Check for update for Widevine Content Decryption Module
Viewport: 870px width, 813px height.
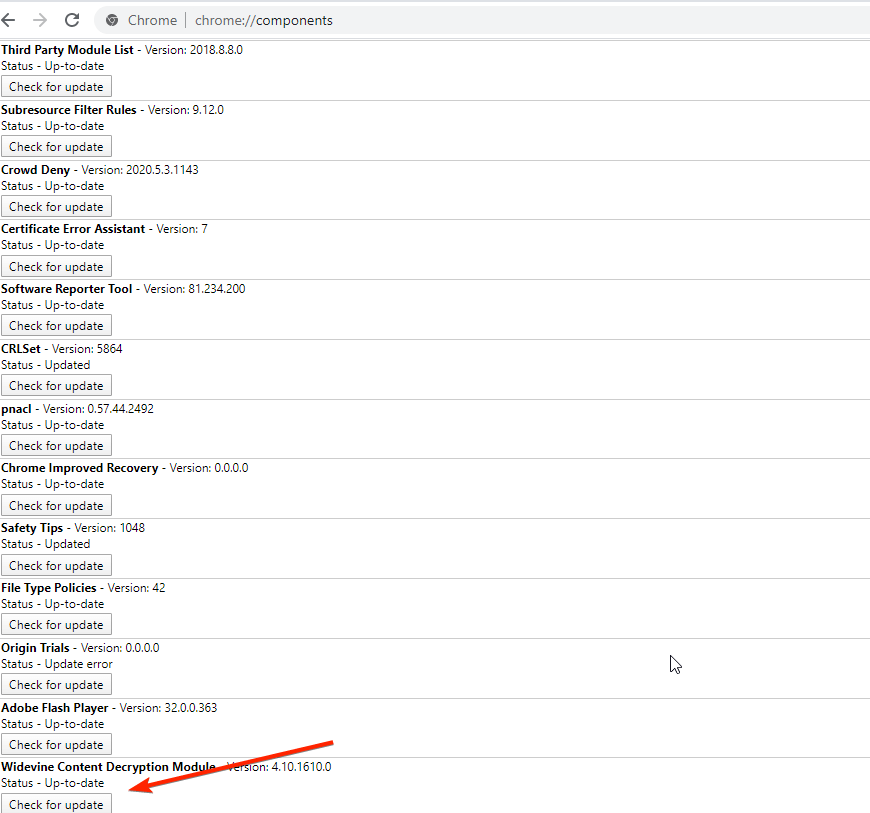pos(56,804)
